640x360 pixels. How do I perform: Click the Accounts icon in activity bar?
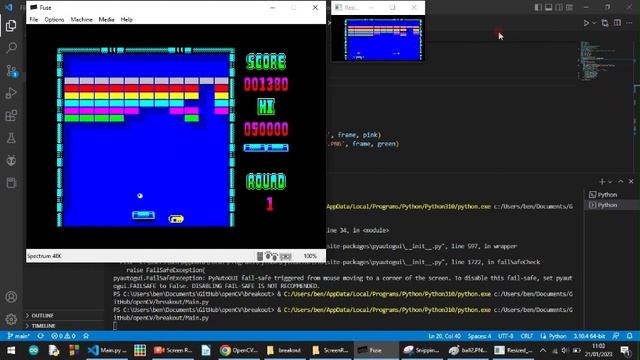click(x=11, y=297)
